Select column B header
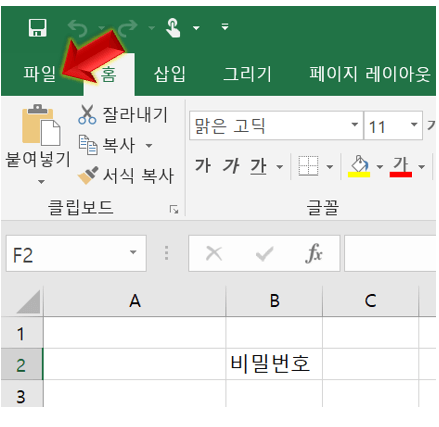The height and width of the screenshot is (427, 439). tap(274, 301)
